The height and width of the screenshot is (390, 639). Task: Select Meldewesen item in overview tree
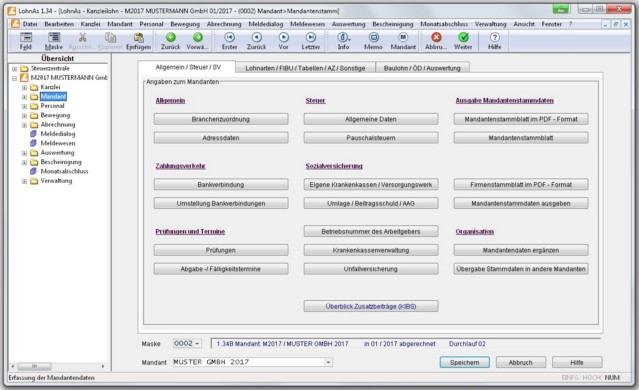click(58, 143)
